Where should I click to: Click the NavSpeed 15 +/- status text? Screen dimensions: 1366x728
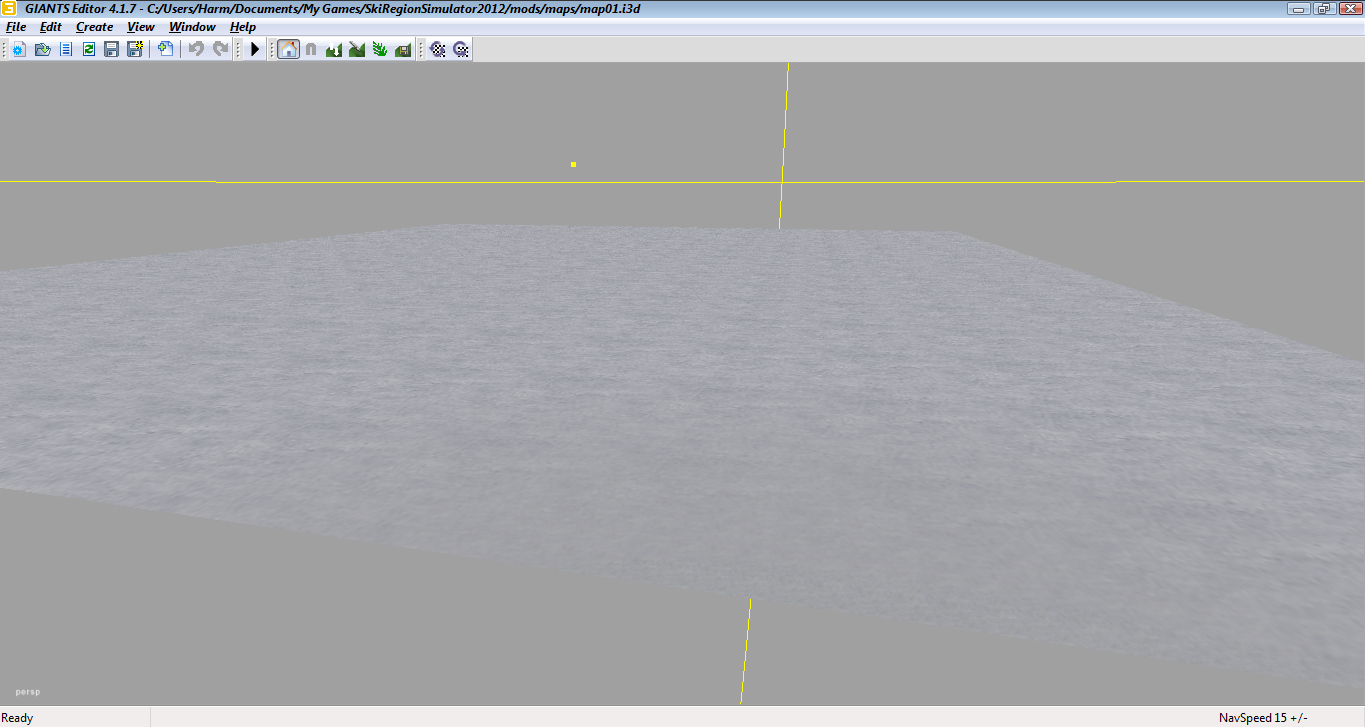point(1263,718)
